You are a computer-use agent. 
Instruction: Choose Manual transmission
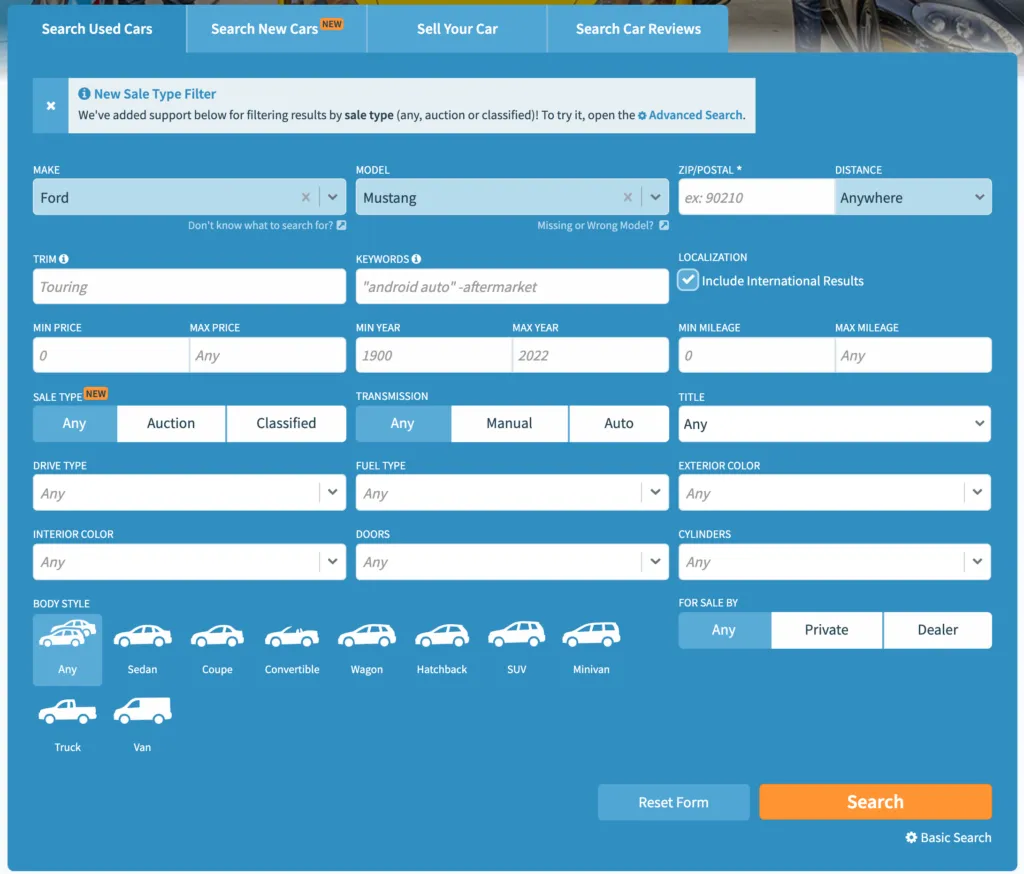click(x=509, y=424)
